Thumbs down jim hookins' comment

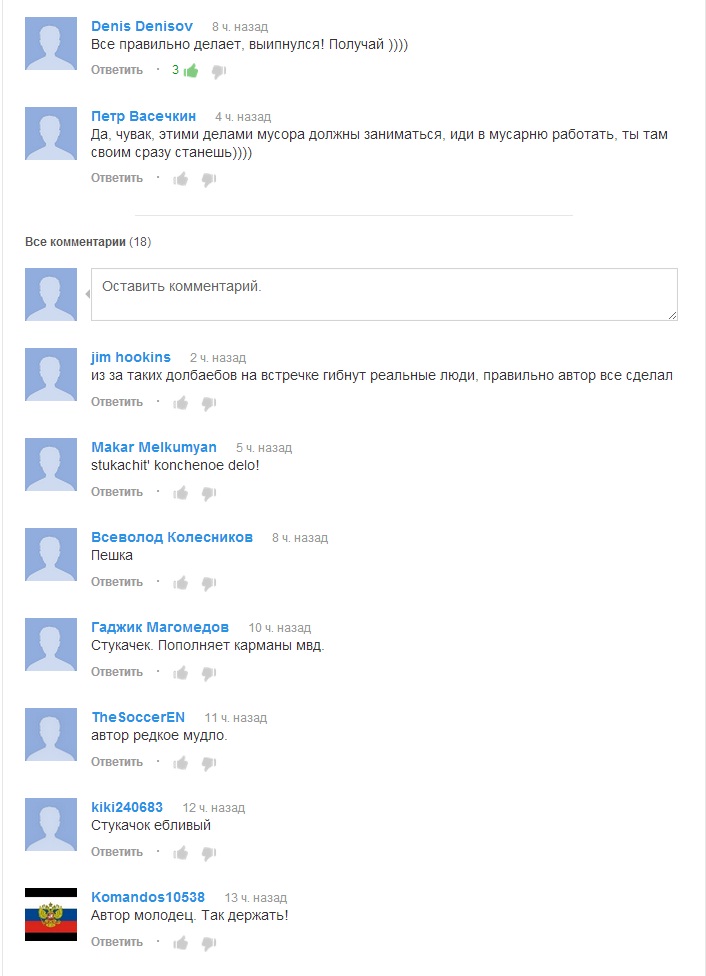pos(209,403)
